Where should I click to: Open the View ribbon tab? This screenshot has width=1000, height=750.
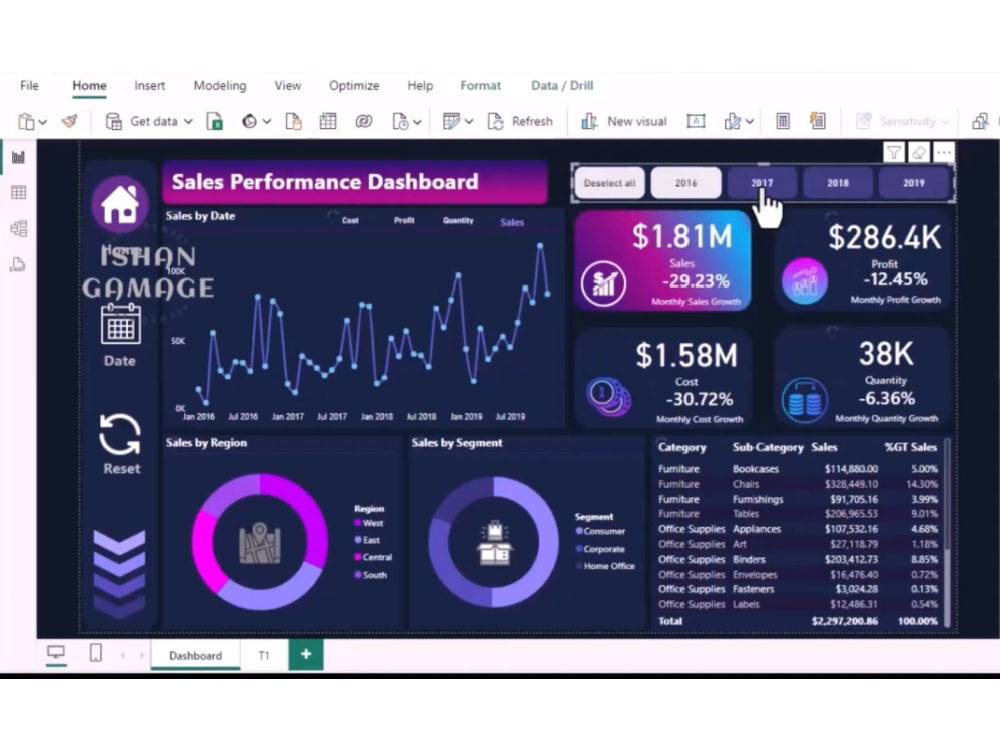(x=288, y=85)
